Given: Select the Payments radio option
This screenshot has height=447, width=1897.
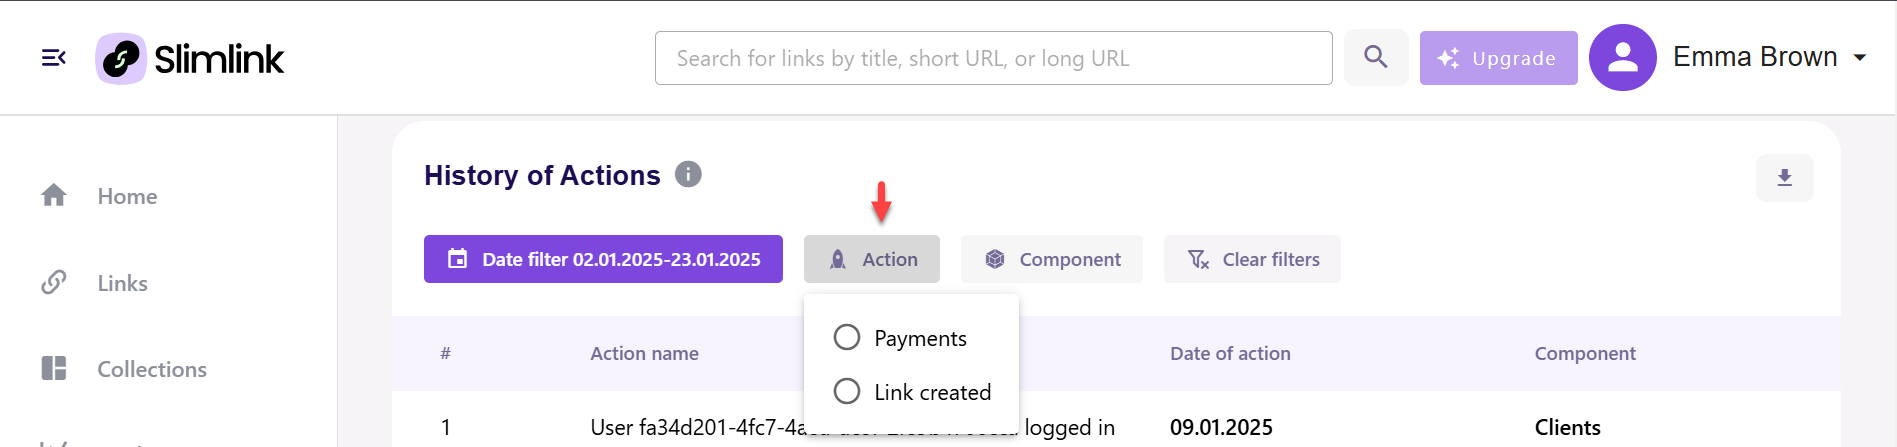Looking at the screenshot, I should [x=847, y=337].
